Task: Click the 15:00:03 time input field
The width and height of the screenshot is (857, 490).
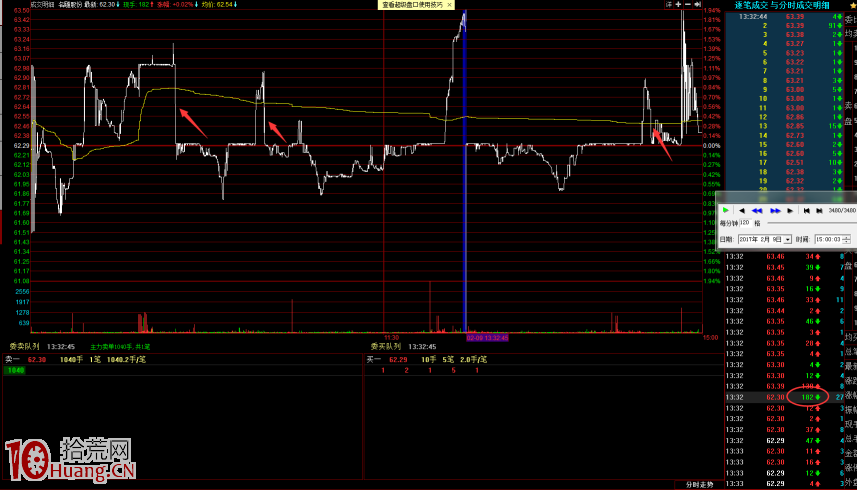Action: [x=828, y=239]
